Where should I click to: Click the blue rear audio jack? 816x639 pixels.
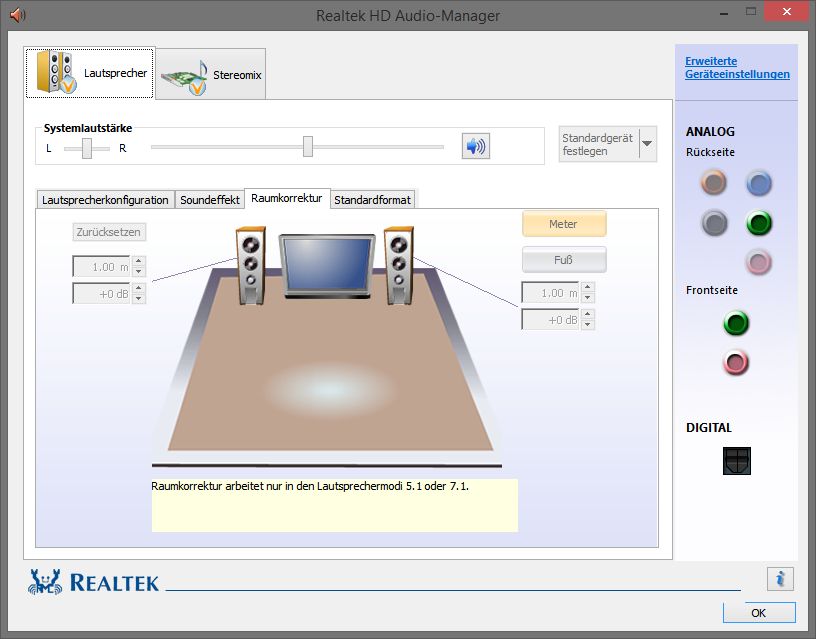pyautogui.click(x=759, y=183)
